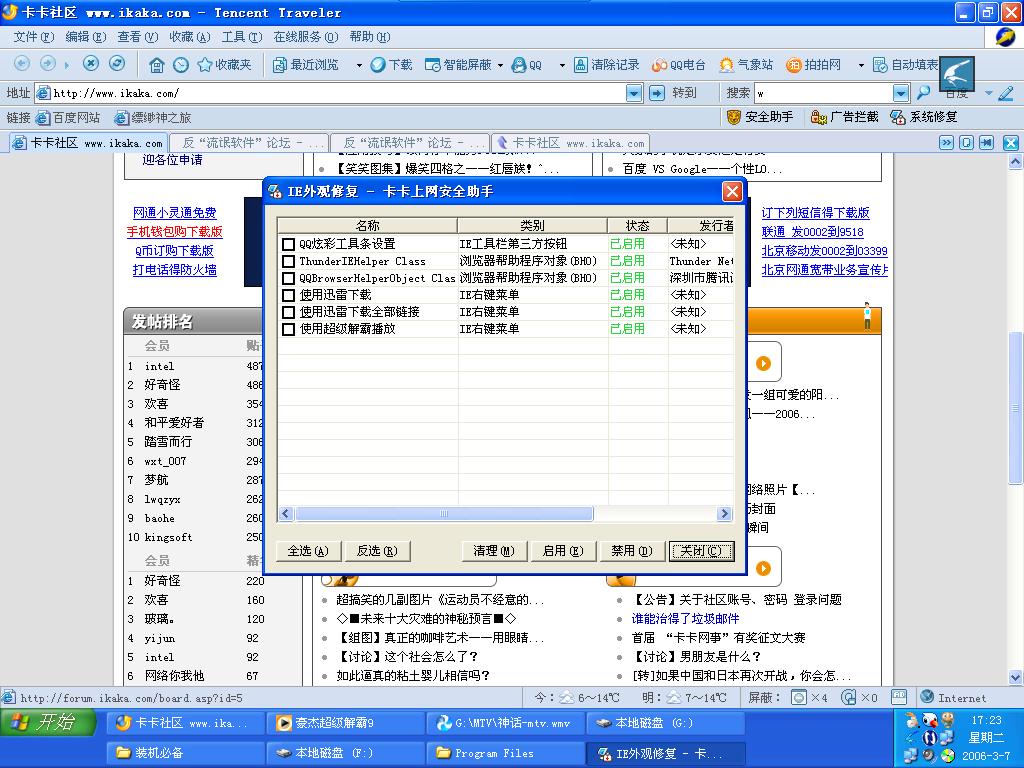Click the 自动填表 autofill toolbar item

(x=906, y=65)
